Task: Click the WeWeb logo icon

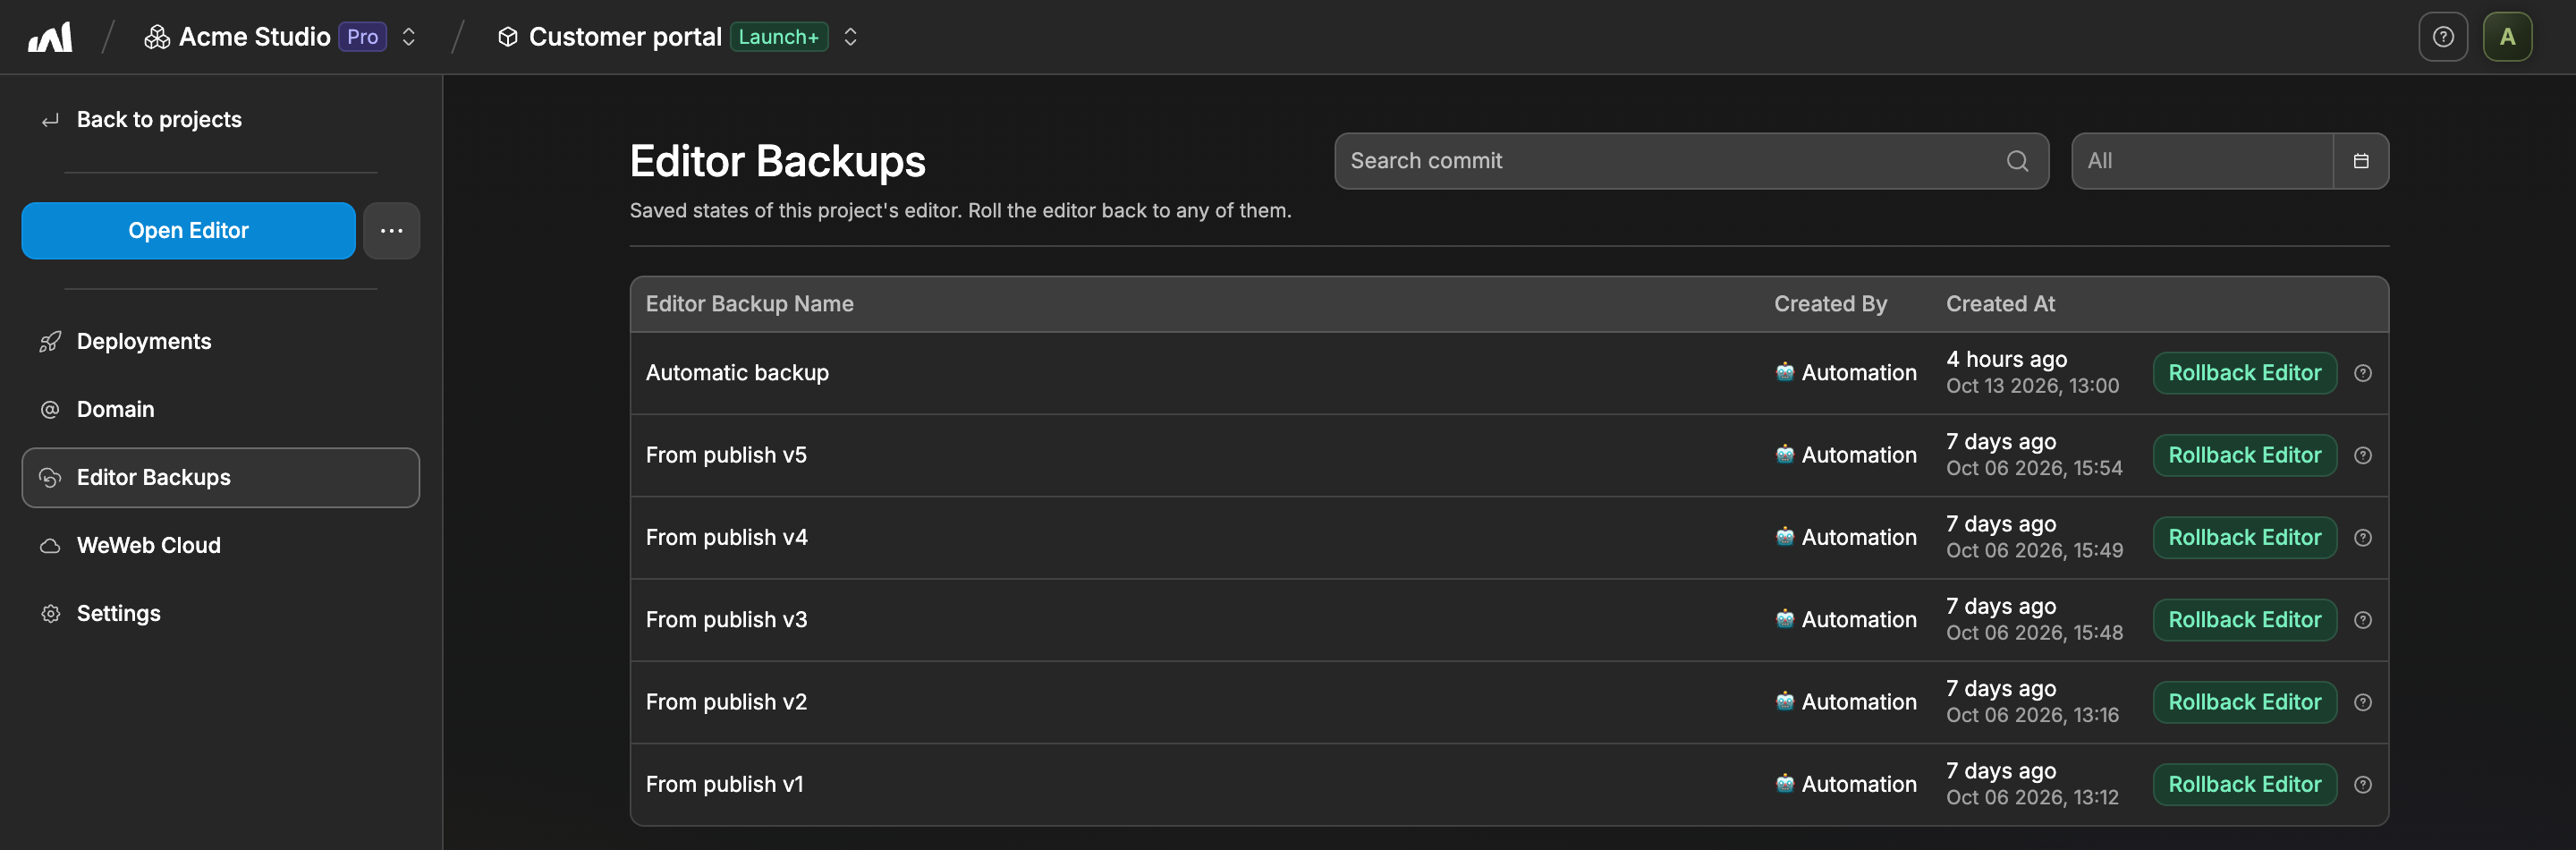Action: click(50, 37)
